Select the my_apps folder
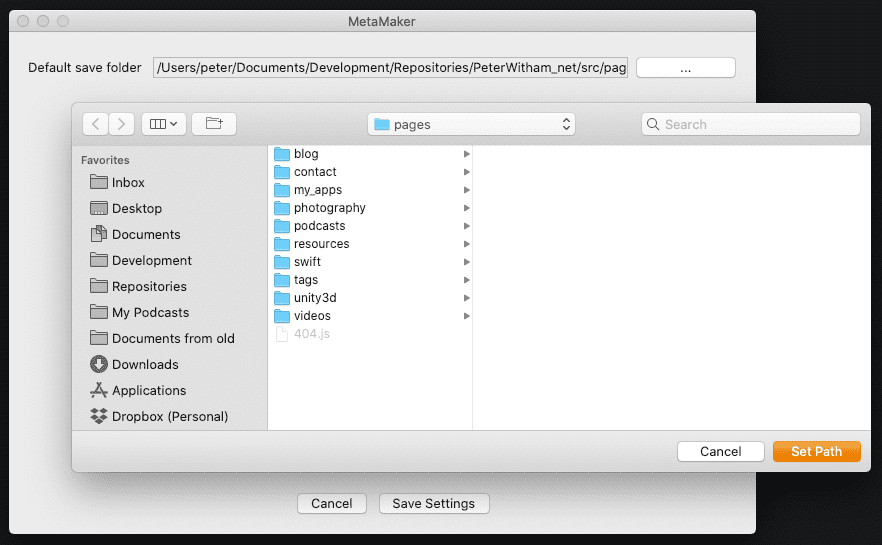The image size is (882, 545). pos(371,190)
